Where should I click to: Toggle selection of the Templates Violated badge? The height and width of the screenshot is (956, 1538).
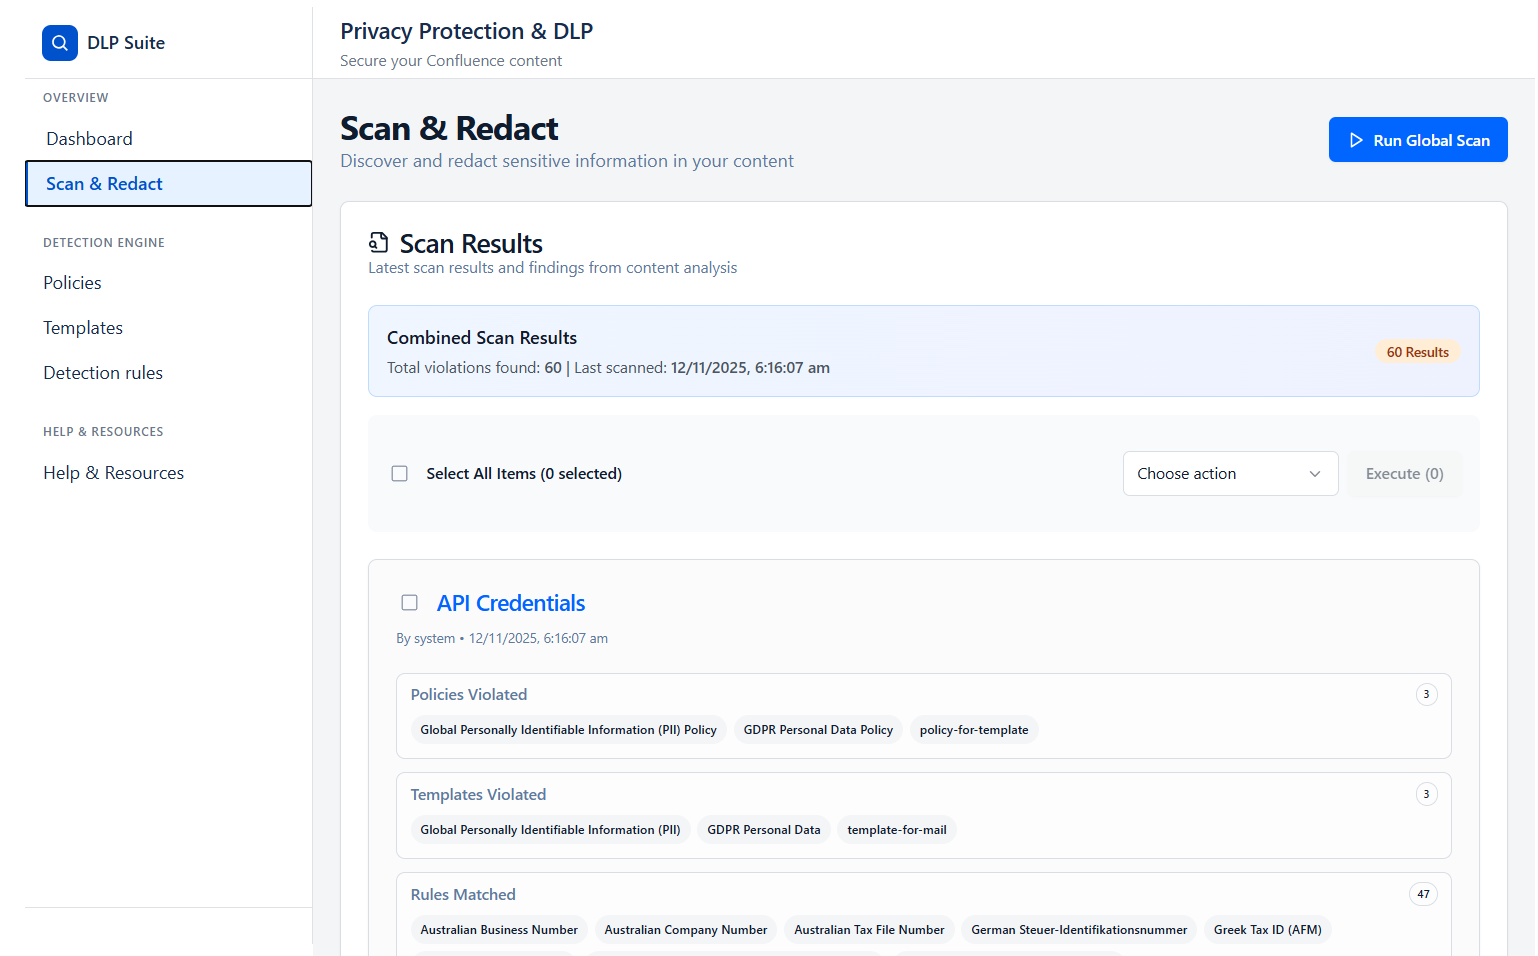(x=1426, y=793)
